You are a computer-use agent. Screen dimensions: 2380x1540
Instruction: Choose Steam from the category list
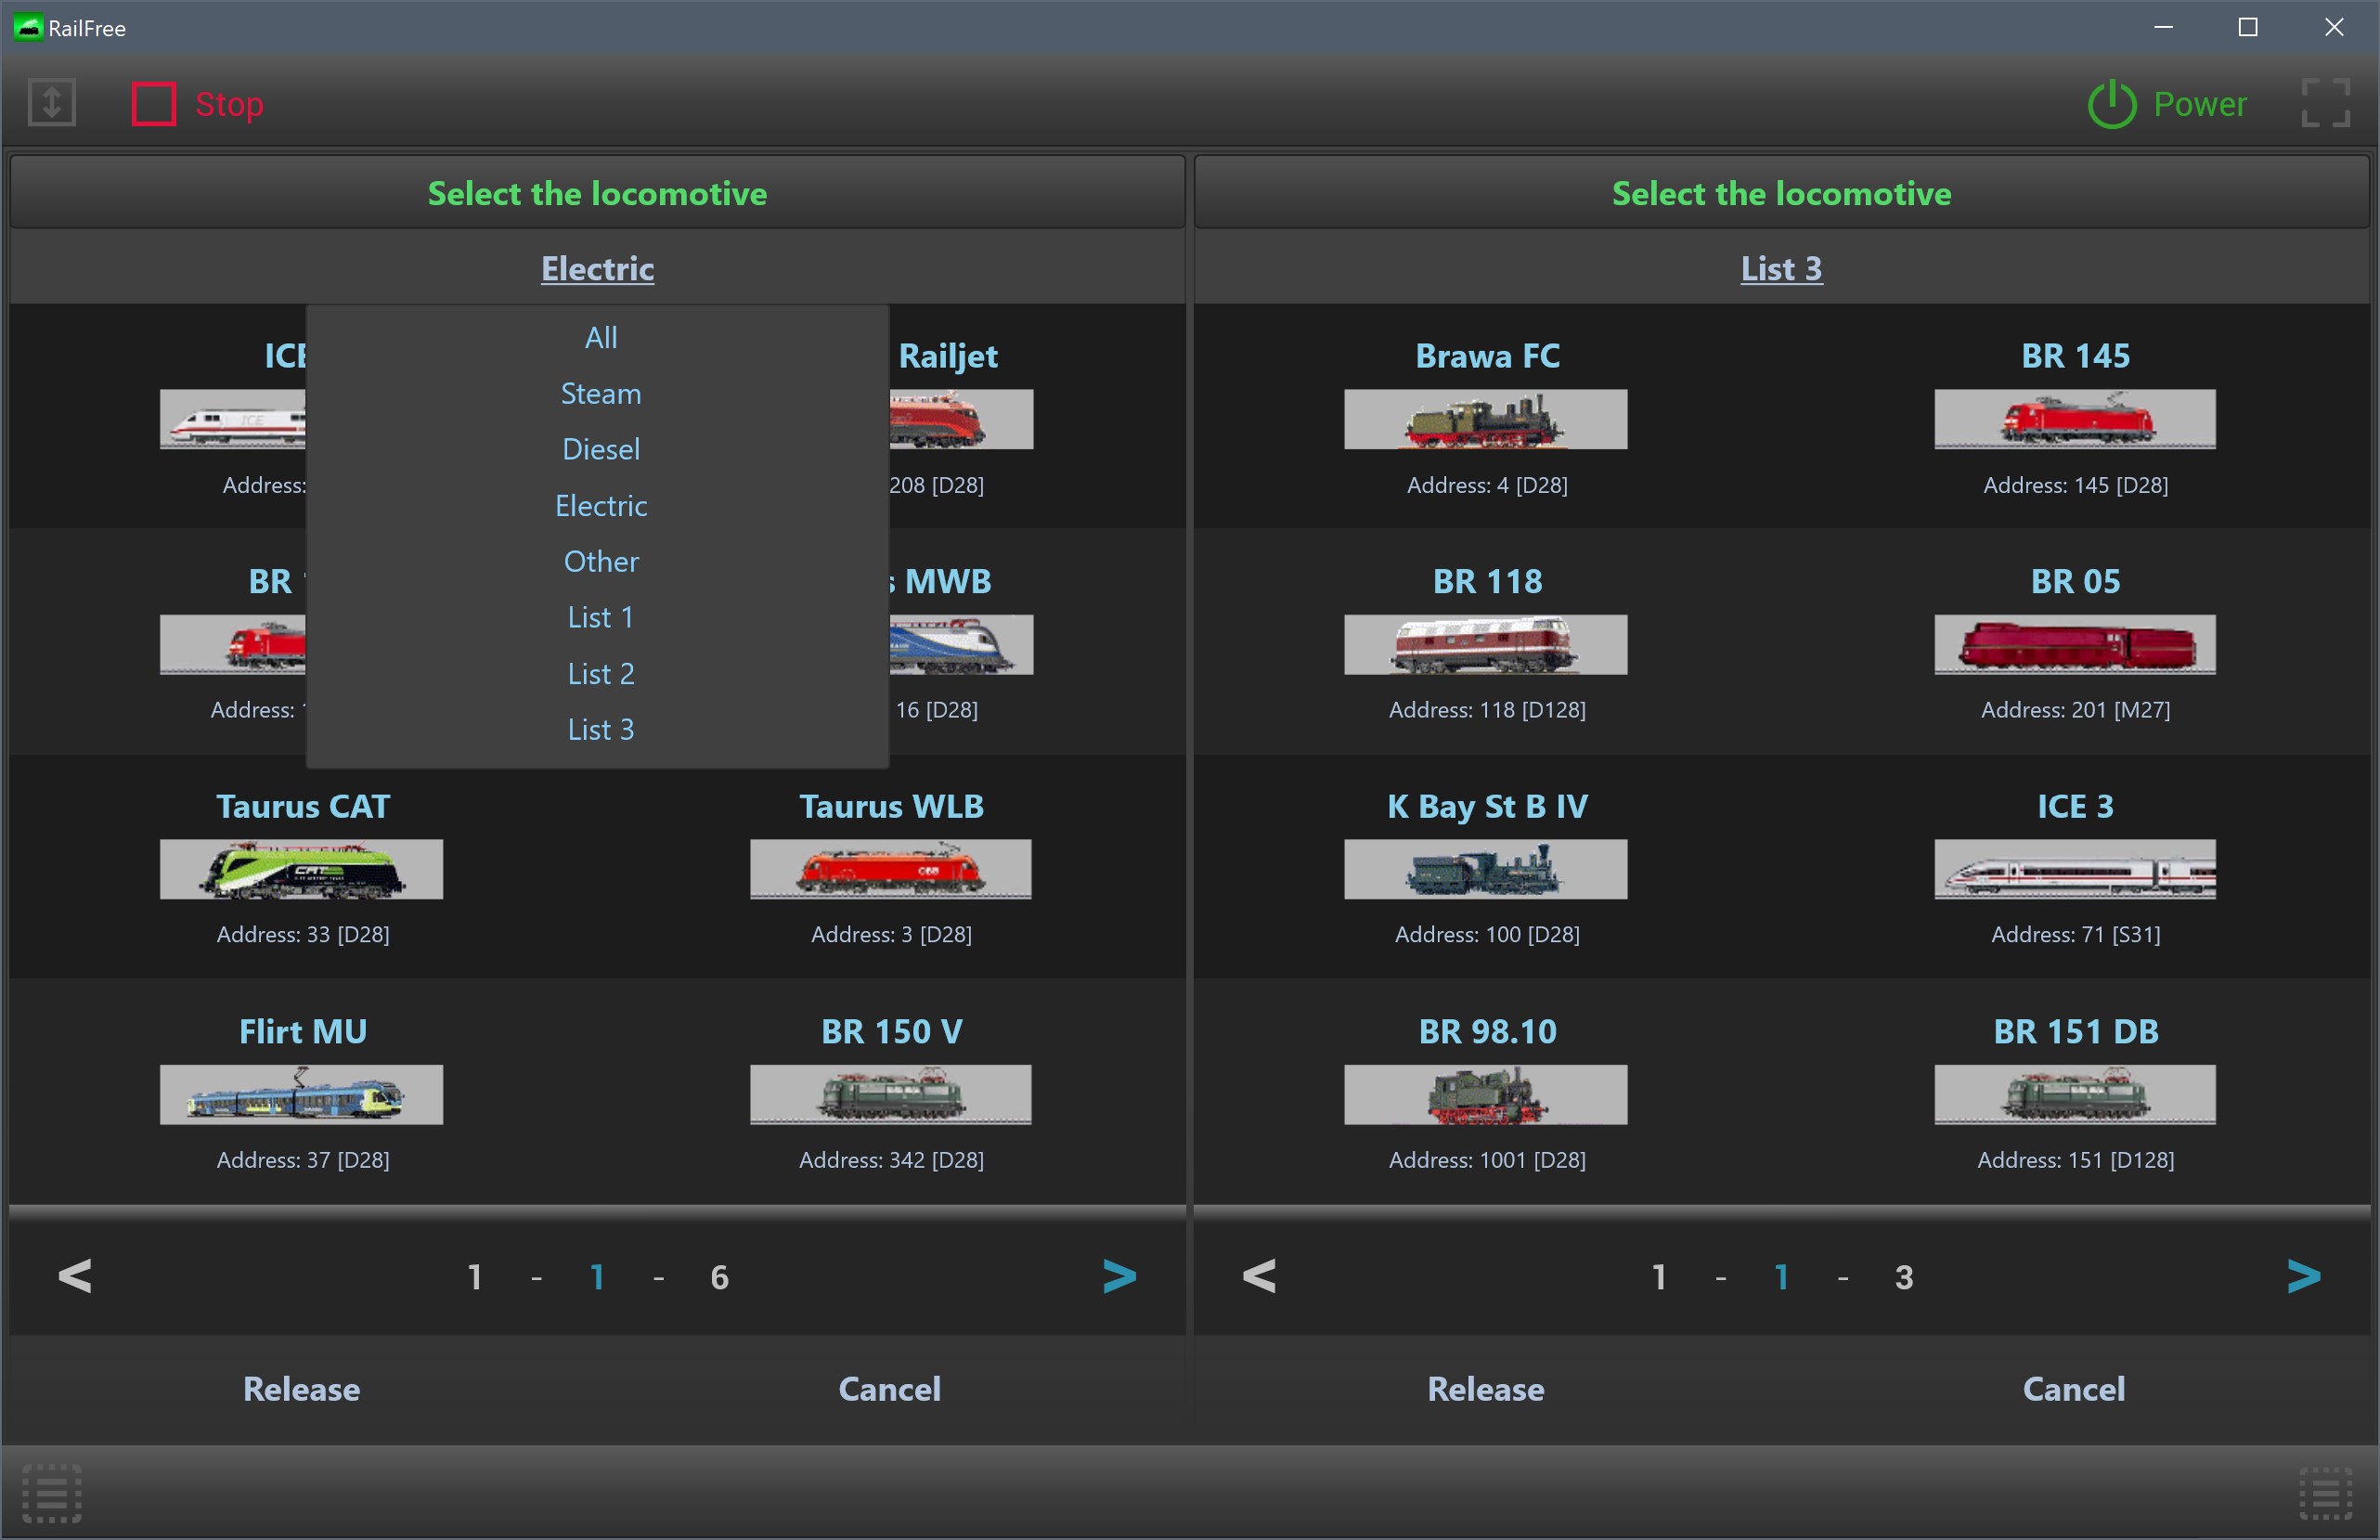tap(600, 393)
